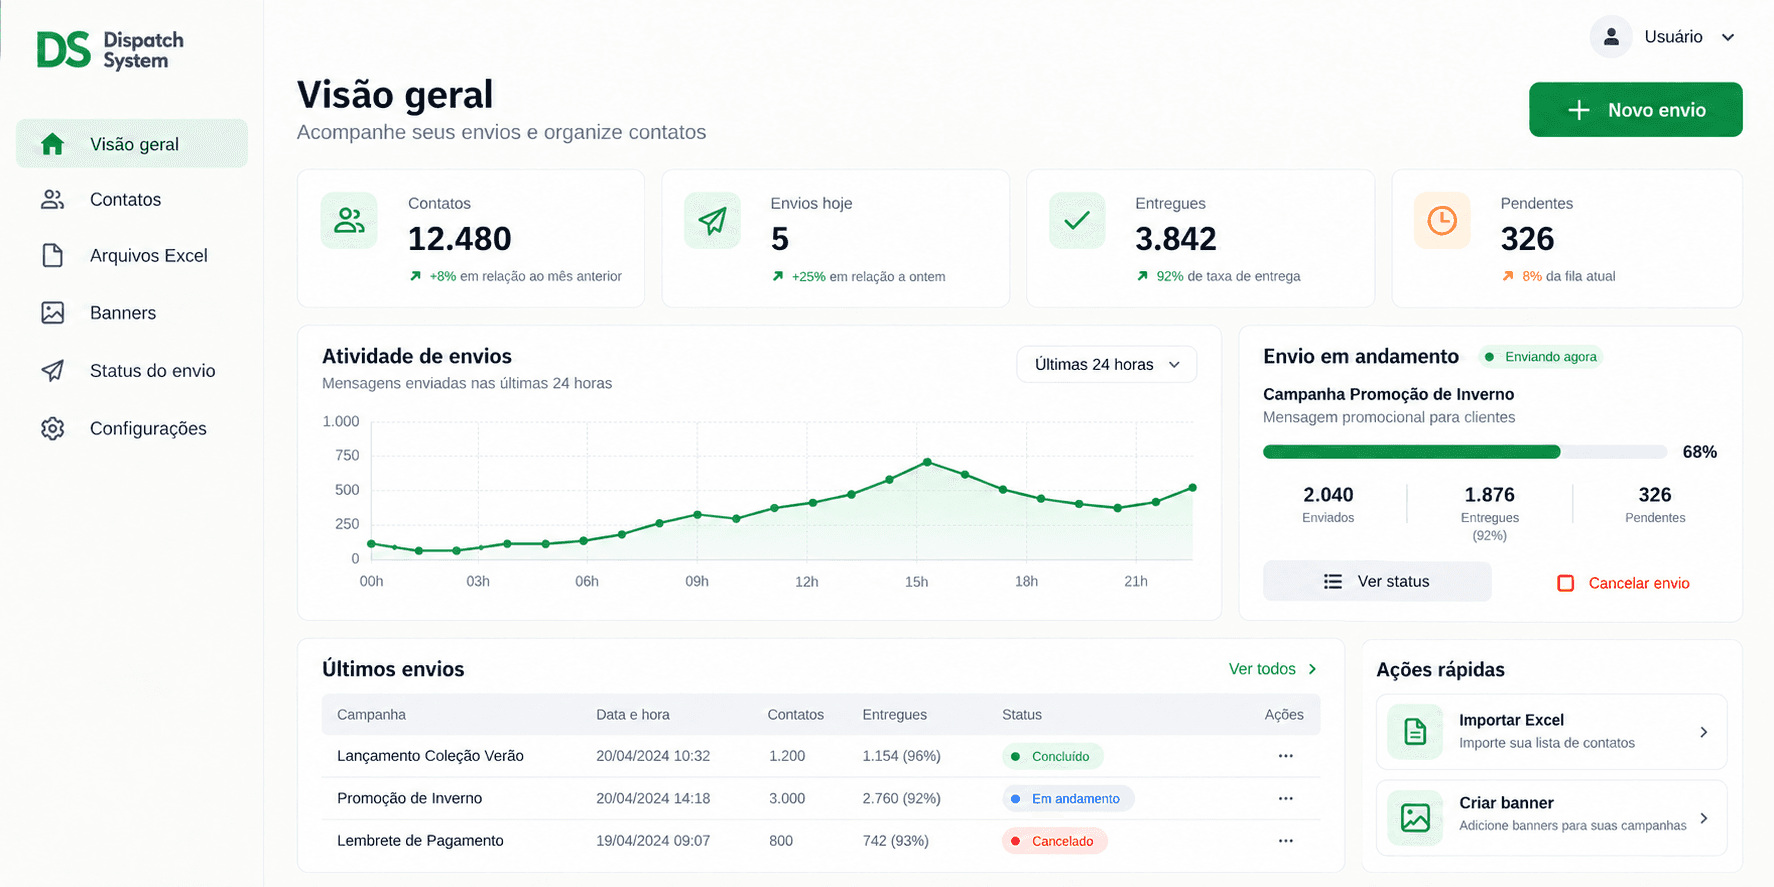Click the paper plane icon in Envios hoje card

(x=712, y=220)
